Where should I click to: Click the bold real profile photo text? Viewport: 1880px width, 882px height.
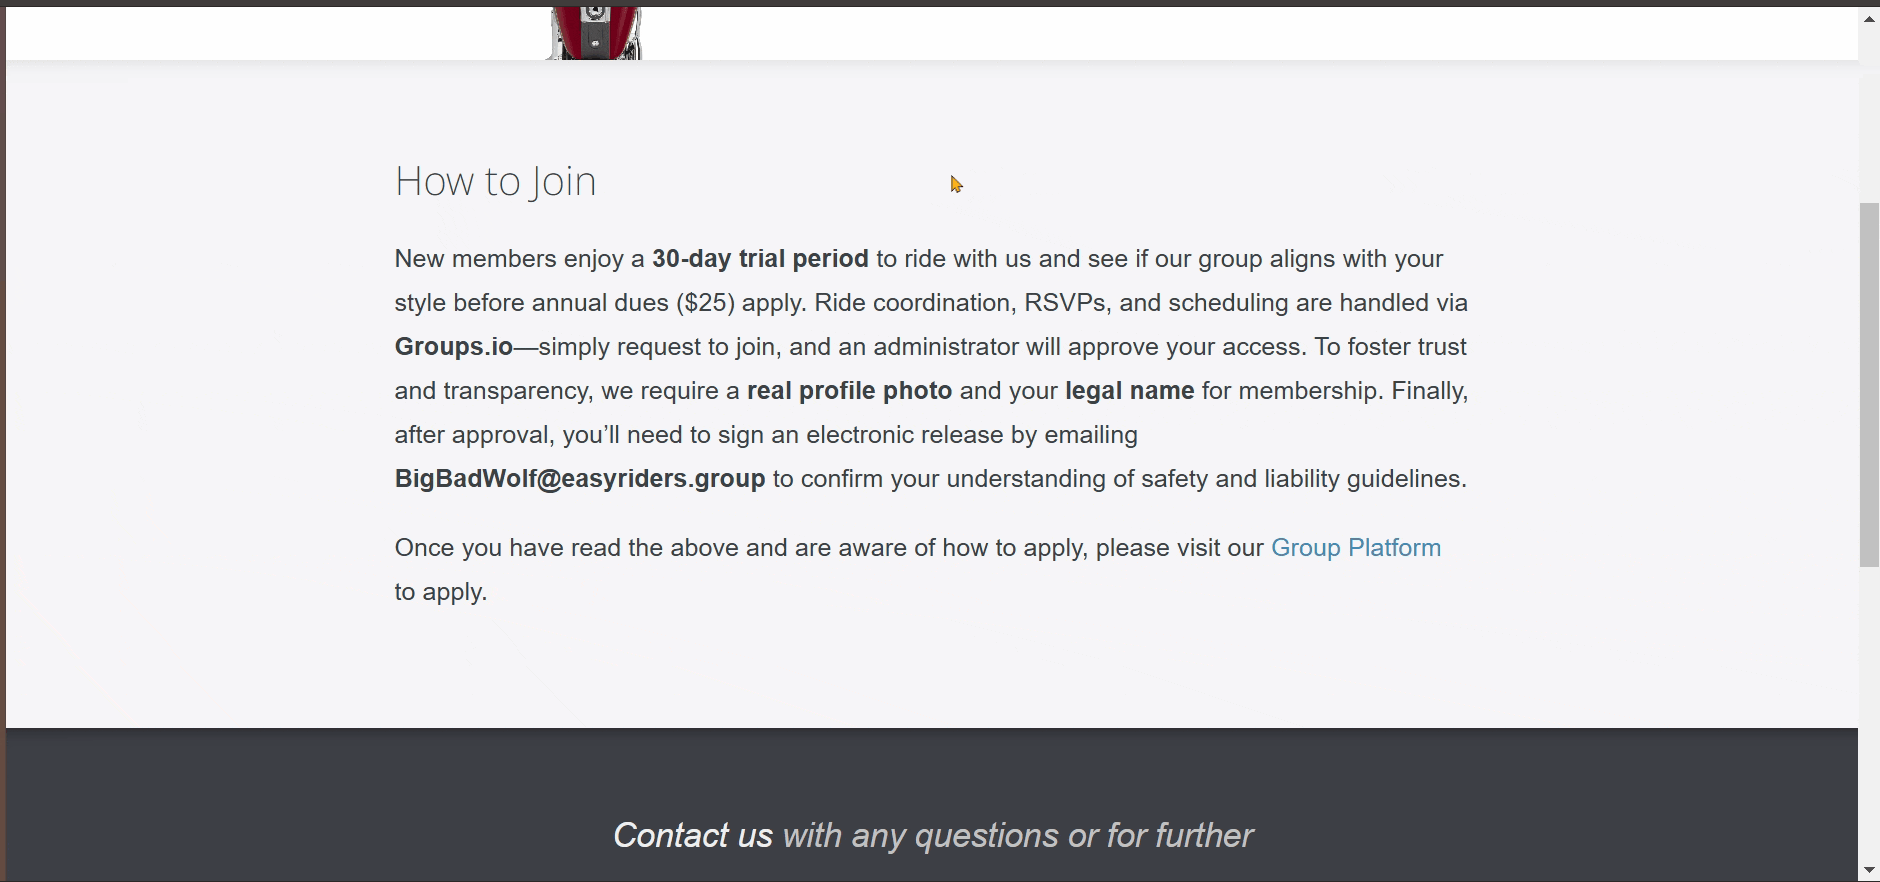[x=849, y=391]
